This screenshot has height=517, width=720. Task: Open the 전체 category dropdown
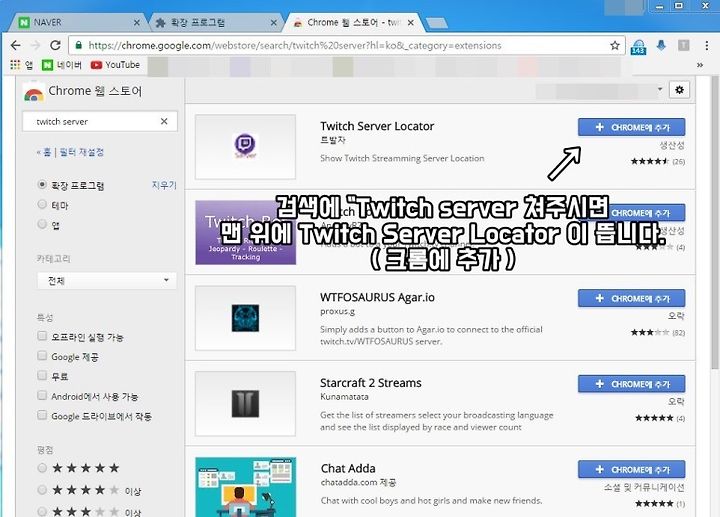pos(107,281)
